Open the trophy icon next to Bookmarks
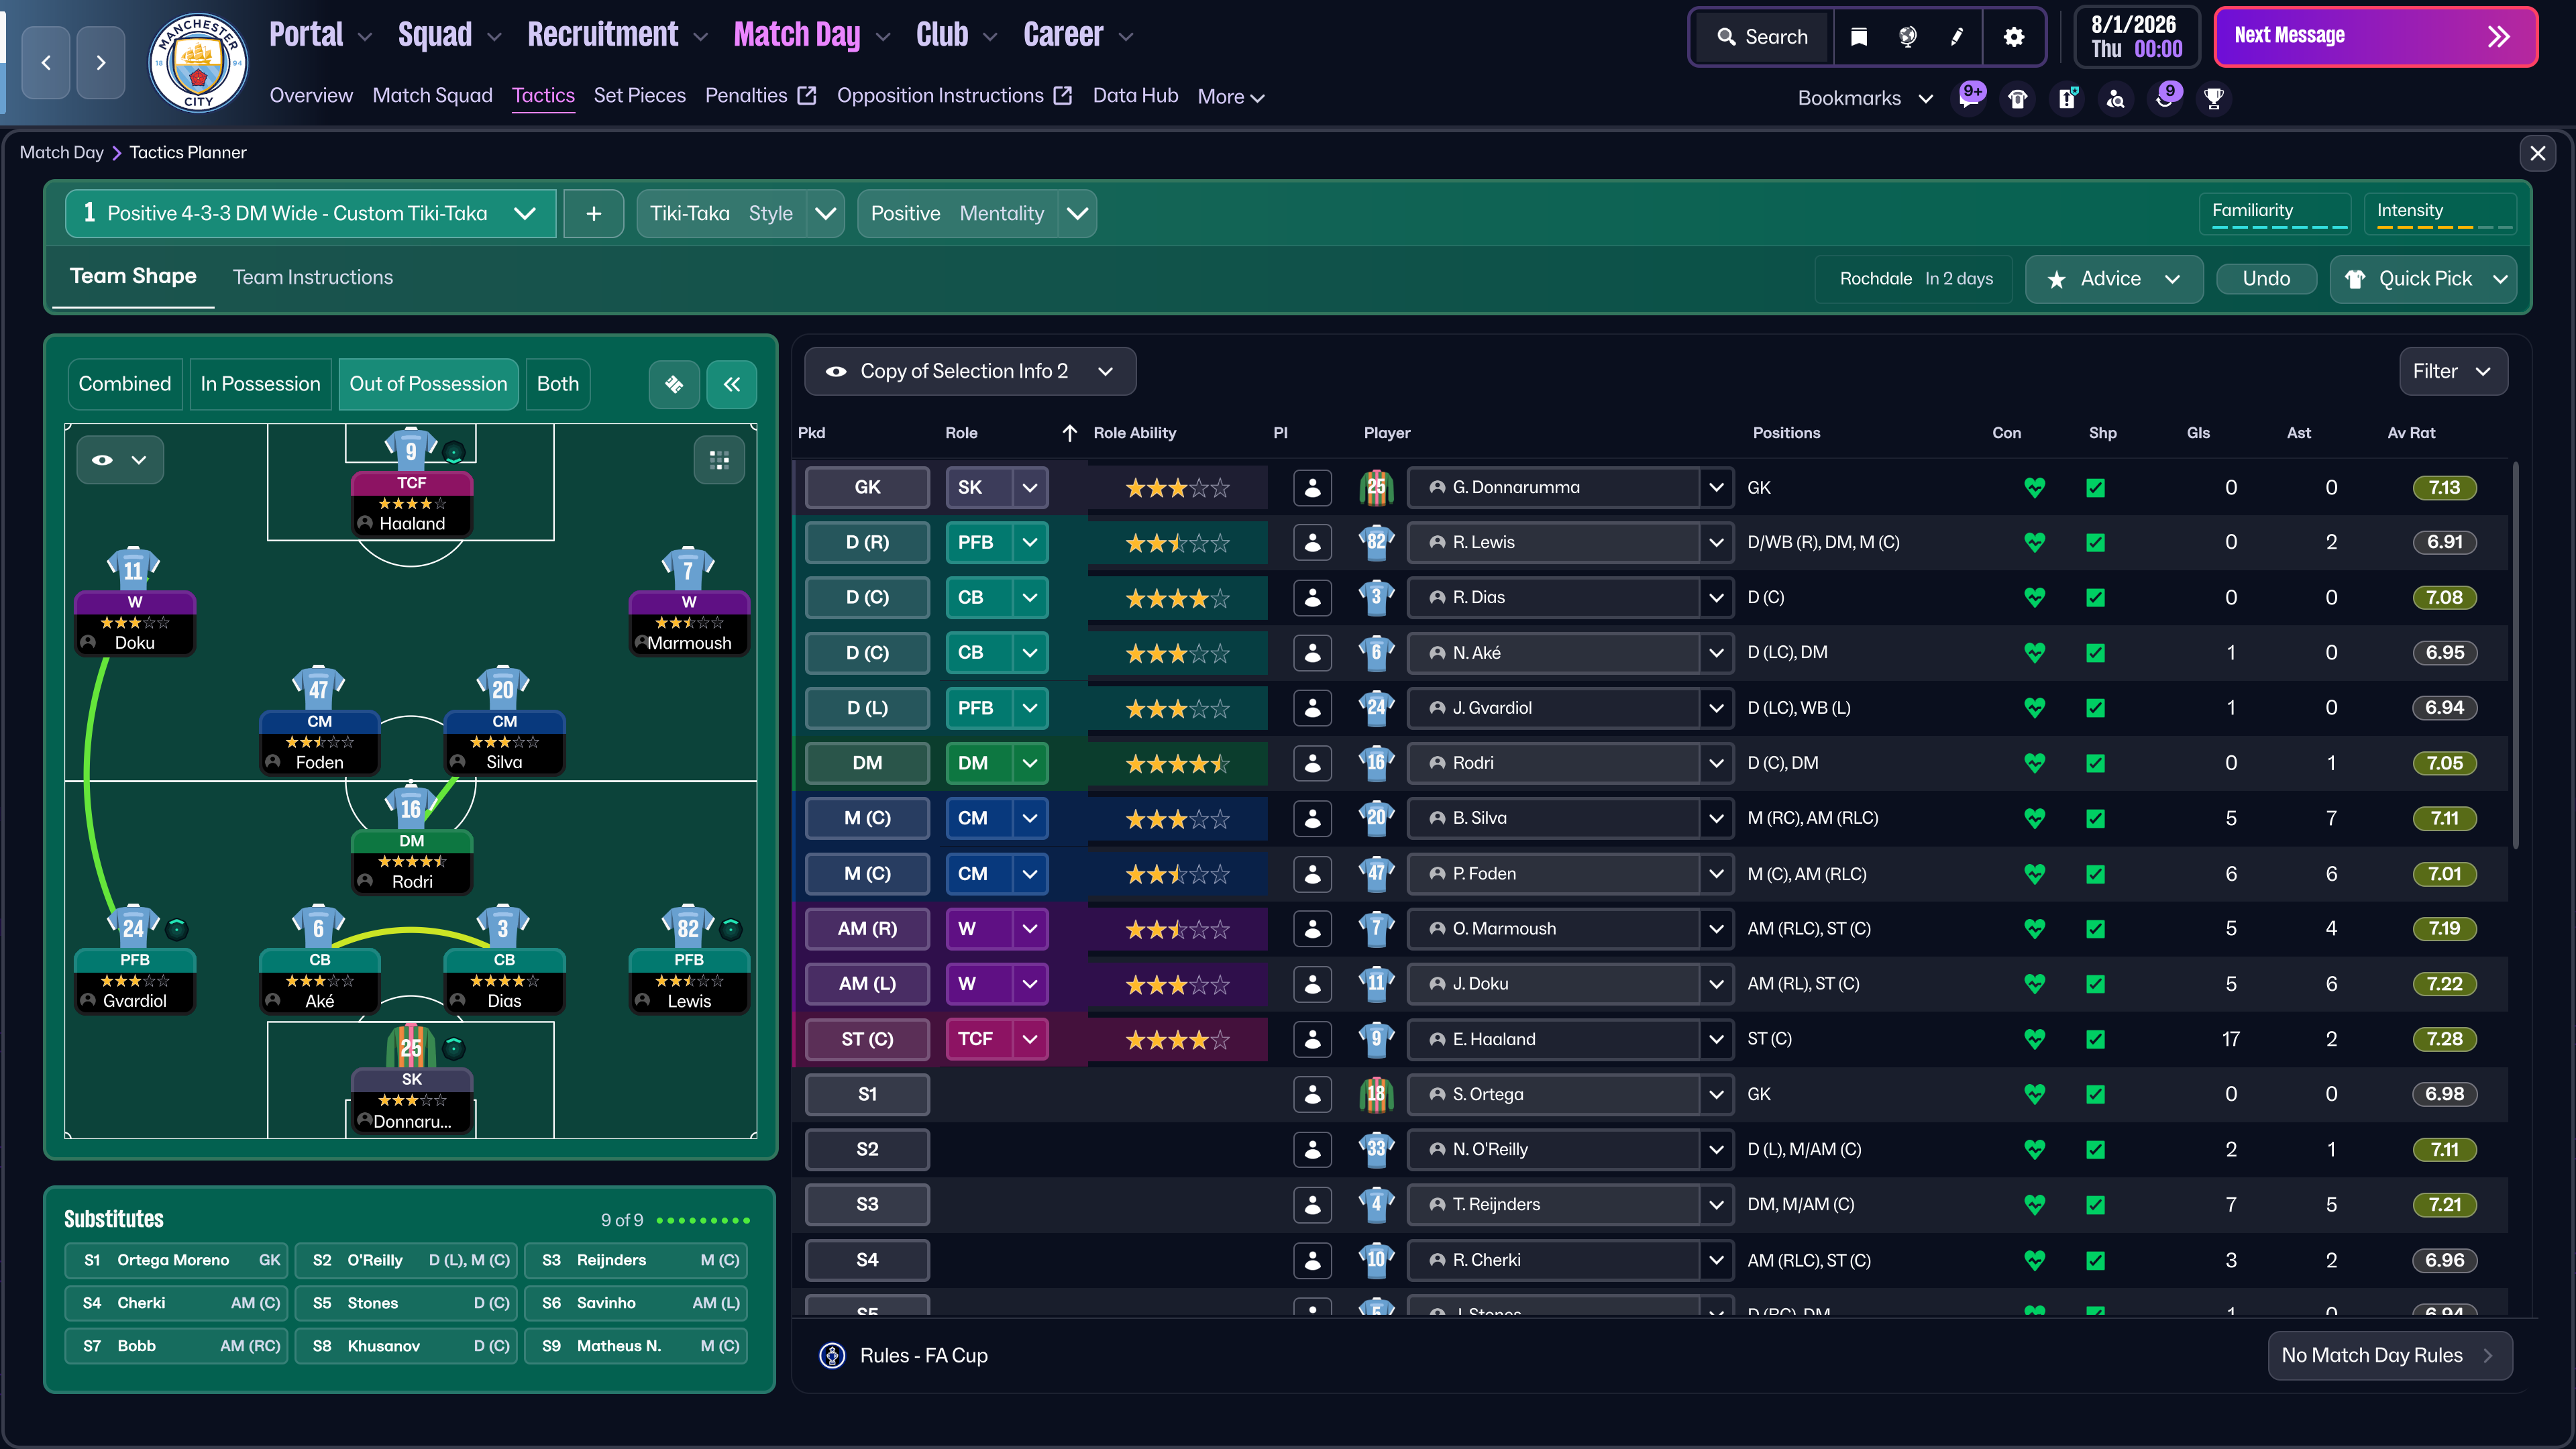The height and width of the screenshot is (1449, 2576). point(2214,98)
